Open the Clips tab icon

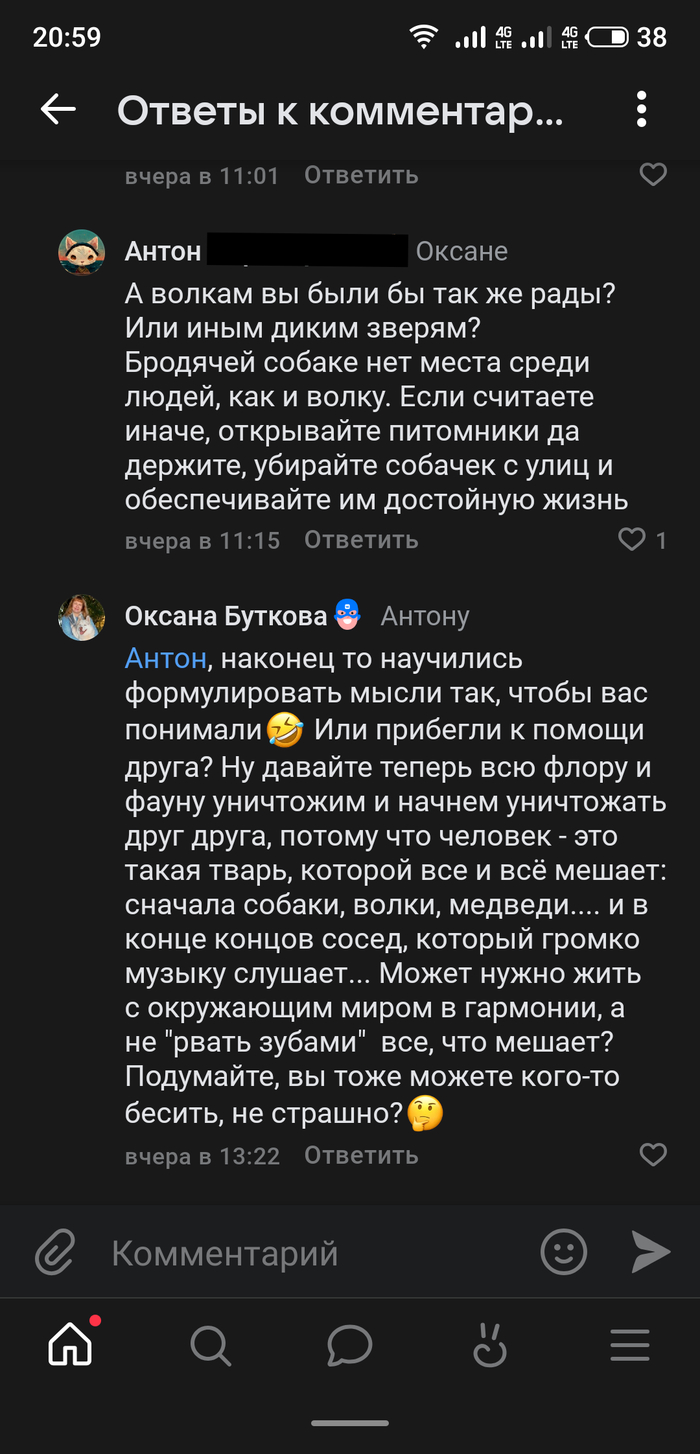490,1346
